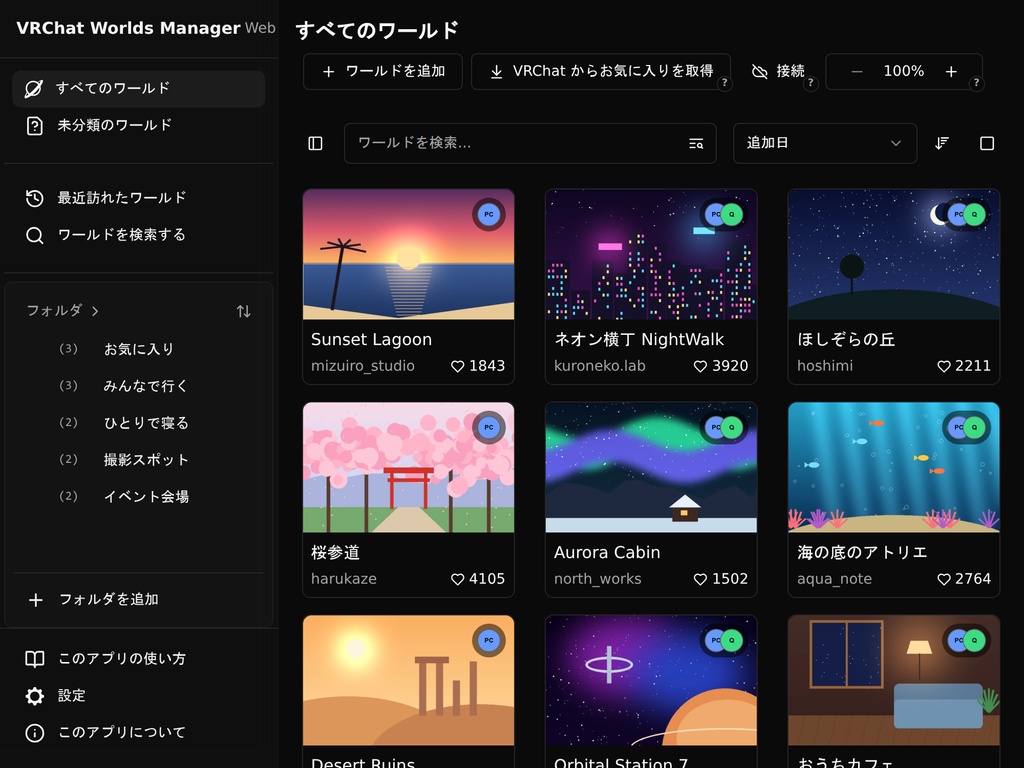Click PC platform badge on Desert Ruins
Screen dimensions: 1024x768
tap(488, 640)
